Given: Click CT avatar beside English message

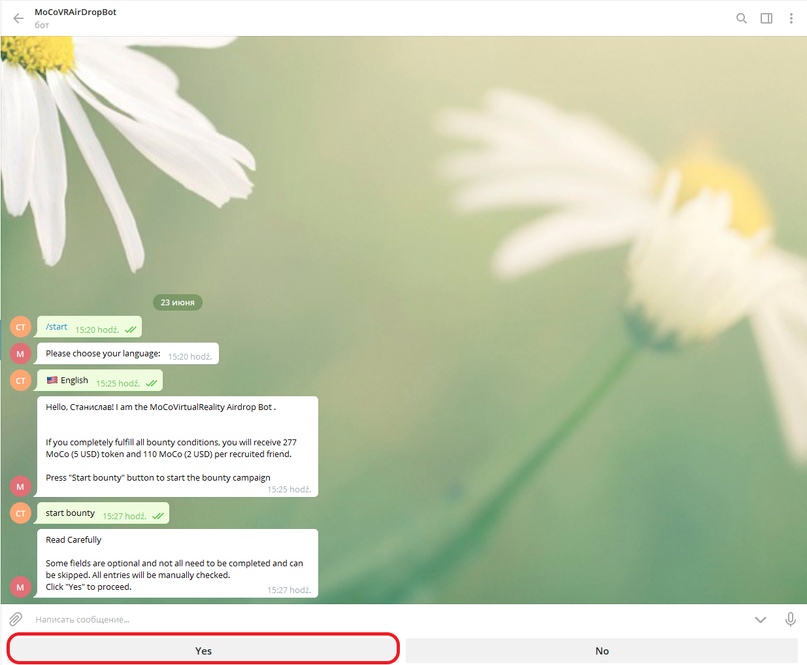Looking at the screenshot, I should [x=20, y=380].
